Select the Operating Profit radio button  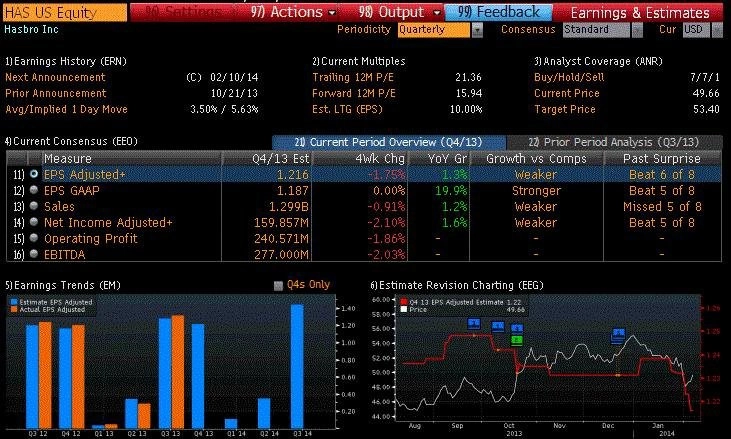(34, 238)
